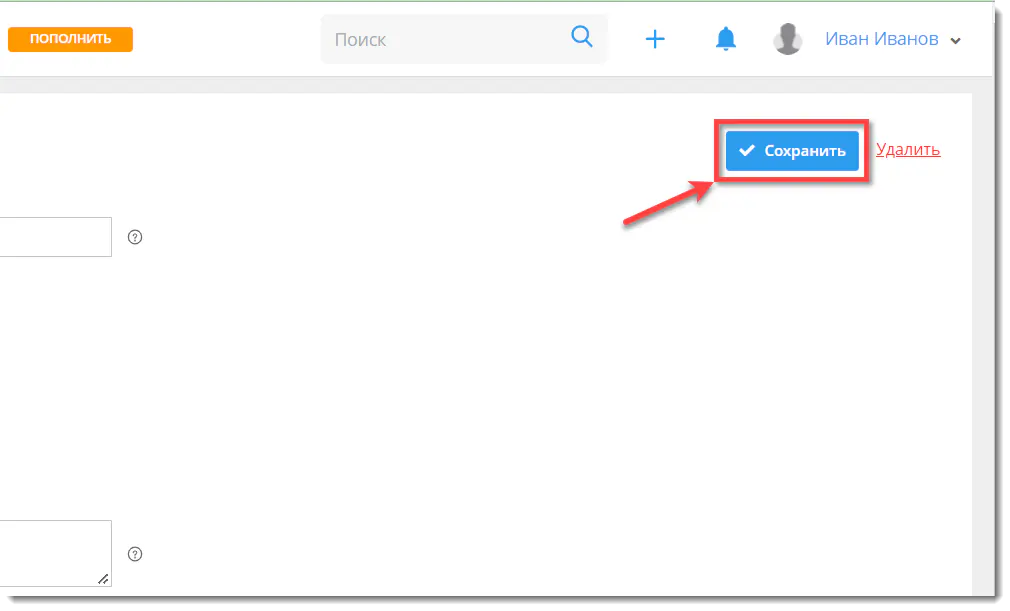The width and height of the screenshot is (1010, 611).
Task: Focus the Поиск search field
Action: point(464,39)
